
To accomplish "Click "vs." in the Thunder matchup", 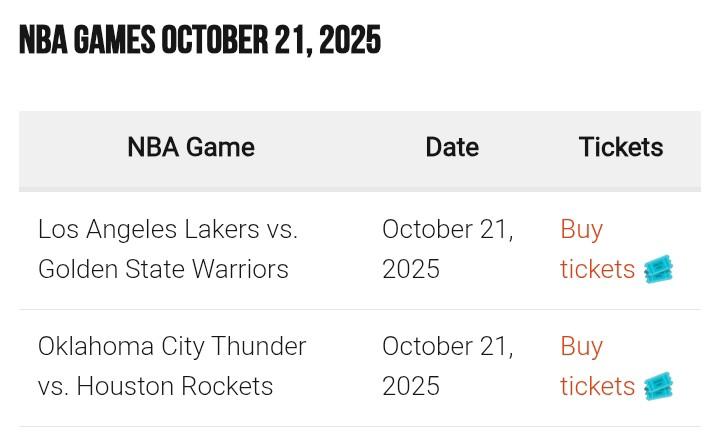I will coord(53,386).
